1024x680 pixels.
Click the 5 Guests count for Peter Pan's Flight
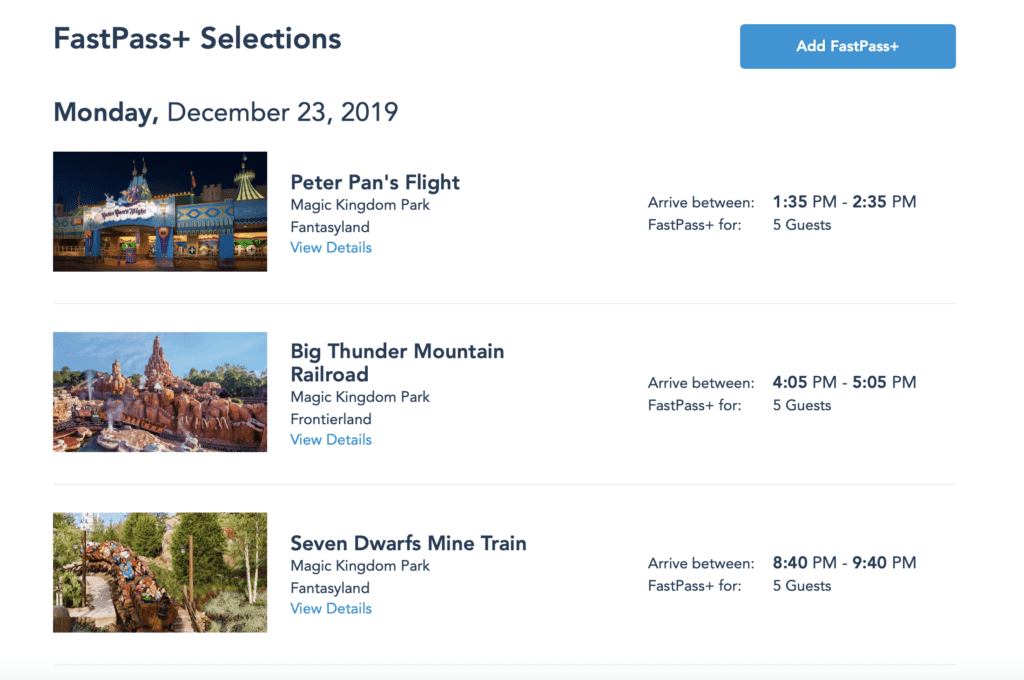tap(802, 225)
